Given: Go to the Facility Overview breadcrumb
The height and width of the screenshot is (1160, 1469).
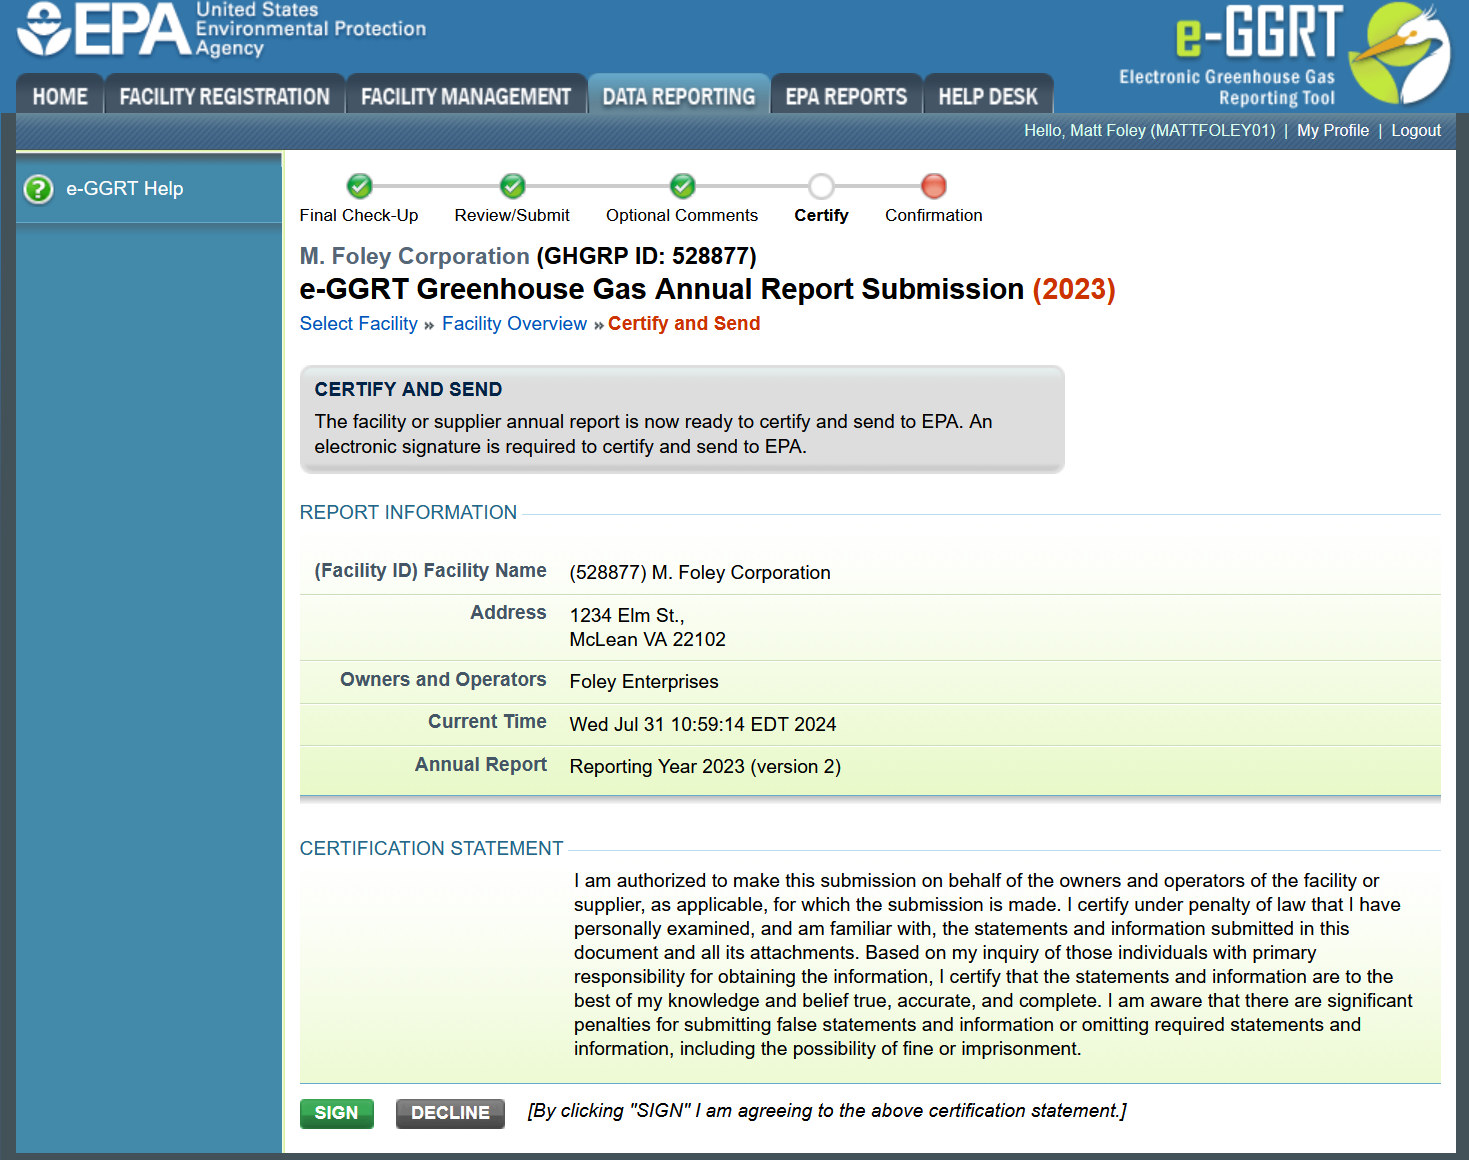Looking at the screenshot, I should [x=514, y=323].
